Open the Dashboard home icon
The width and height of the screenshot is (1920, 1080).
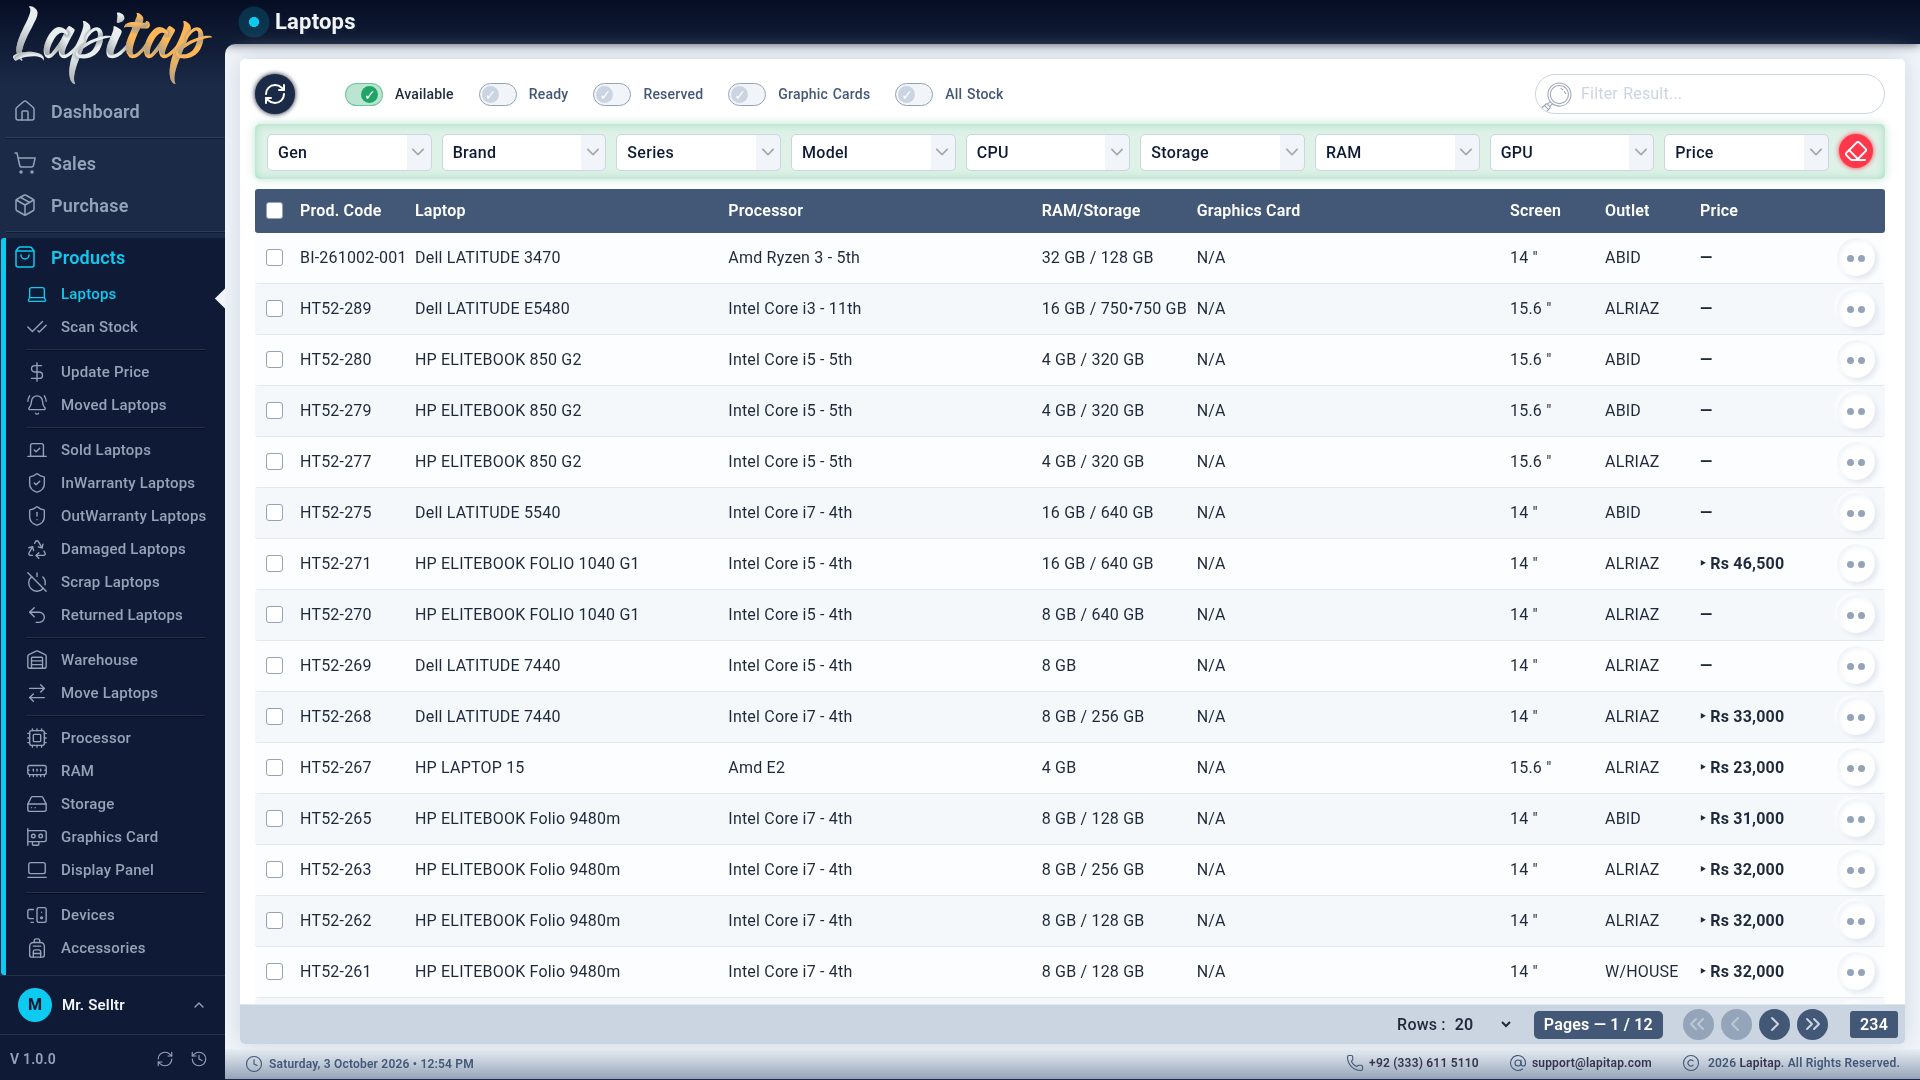tap(26, 111)
